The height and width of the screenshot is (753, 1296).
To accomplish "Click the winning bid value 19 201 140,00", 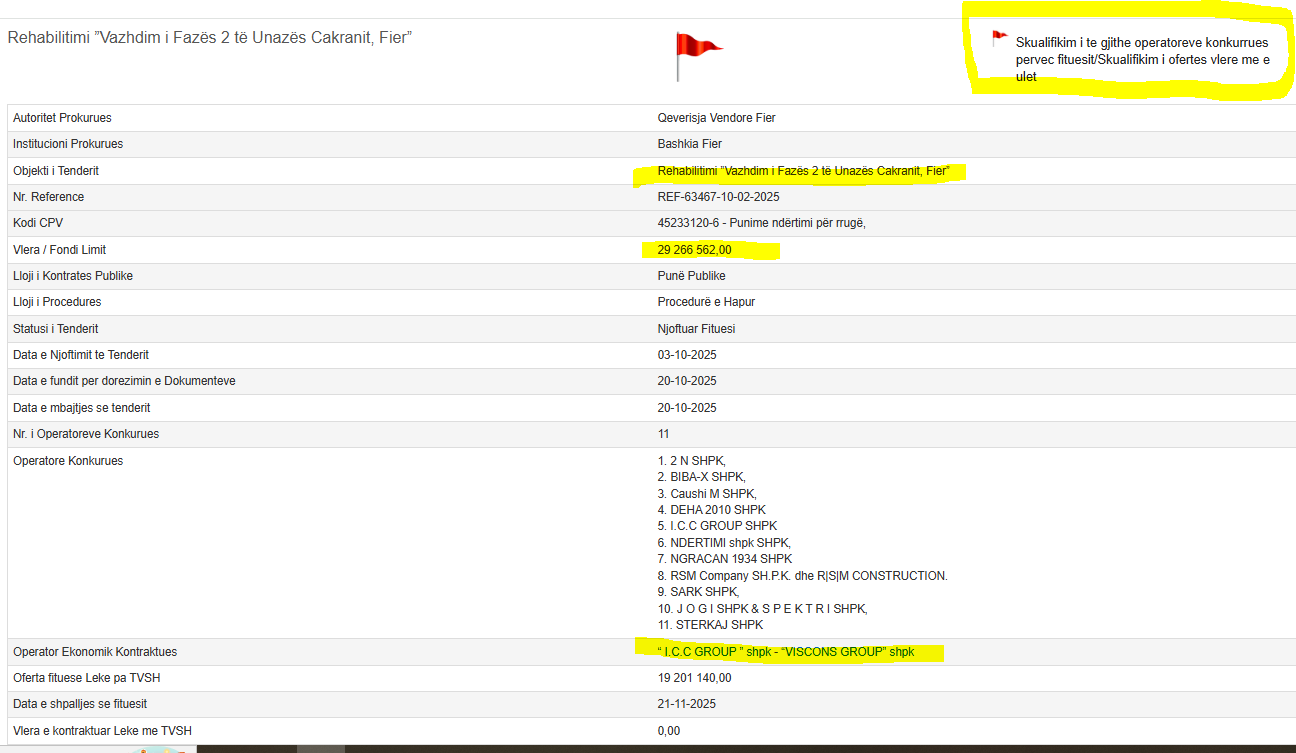I will coord(694,678).
